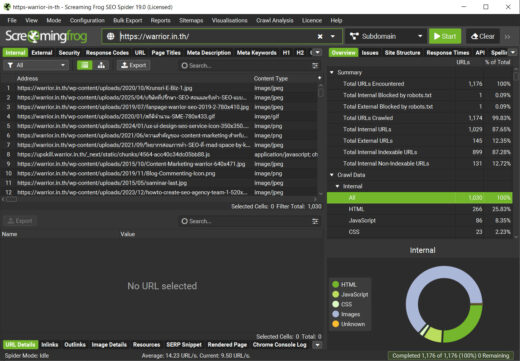This screenshot has width=520, height=361.
Task: Start the crawl with Start button
Action: [445, 36]
